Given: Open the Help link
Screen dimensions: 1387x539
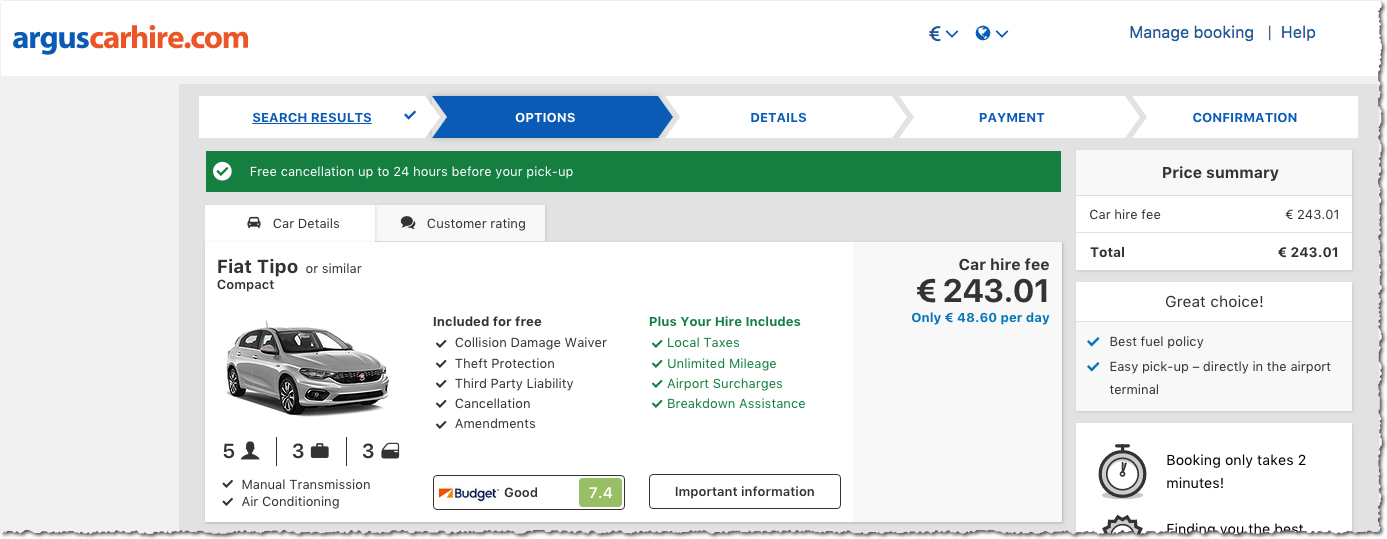Looking at the screenshot, I should pyautogui.click(x=1298, y=32).
